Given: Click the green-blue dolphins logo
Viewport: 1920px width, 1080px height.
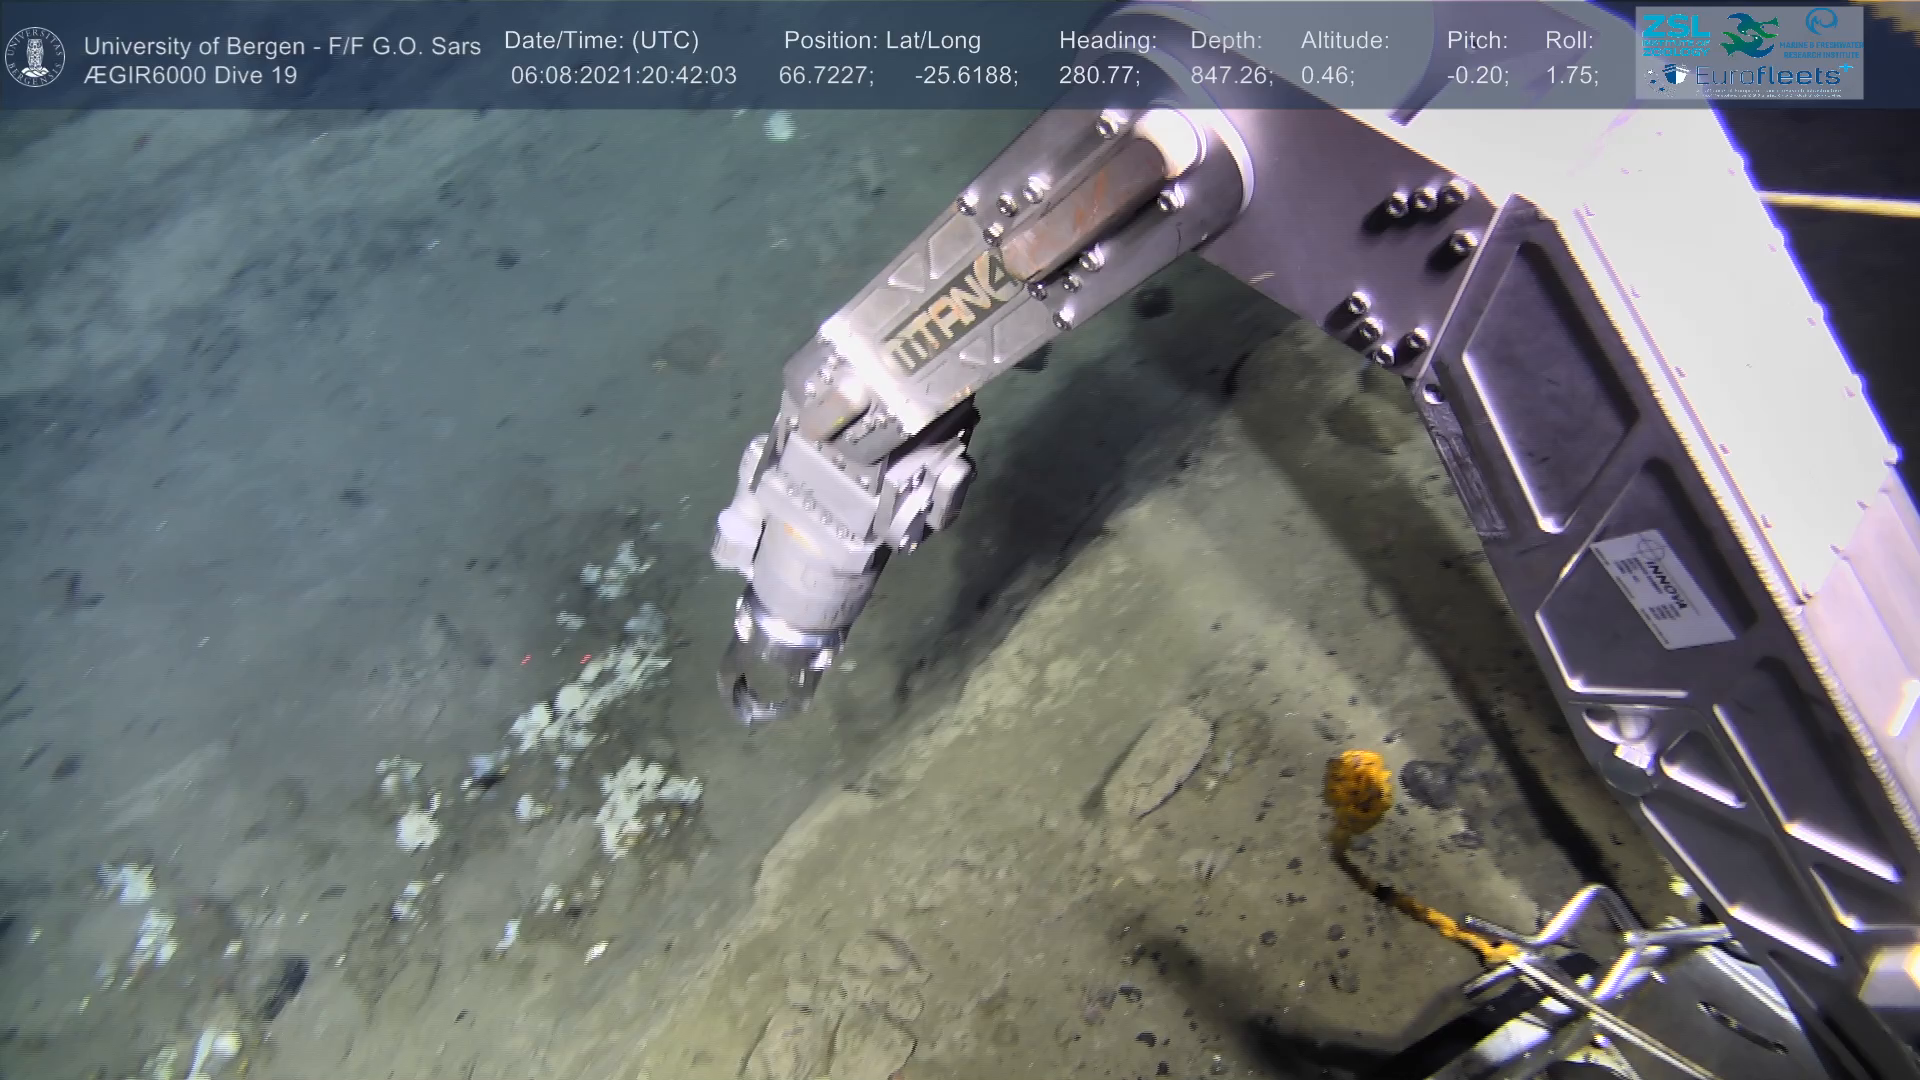Looking at the screenshot, I should pos(1749,34).
